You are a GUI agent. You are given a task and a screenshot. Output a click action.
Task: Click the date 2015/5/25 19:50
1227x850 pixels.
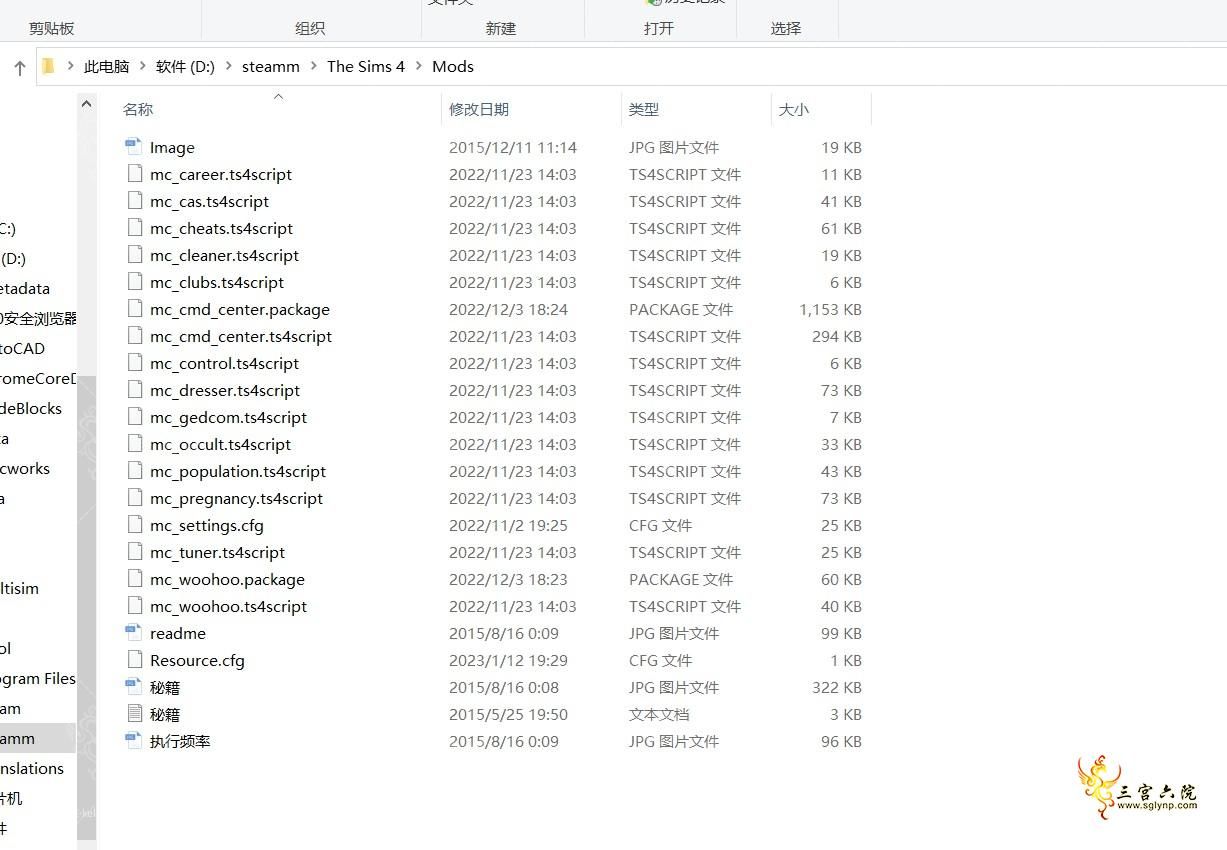508,714
